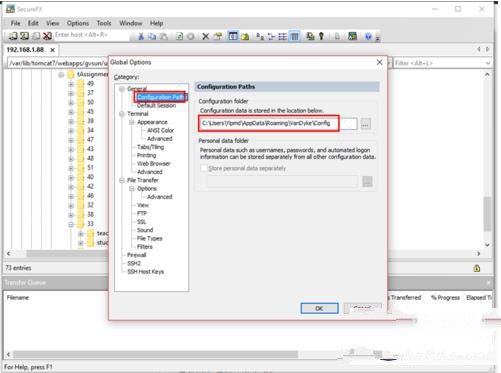The height and width of the screenshot is (373, 501).
Task: Click the New Folder toolbar icon
Action: pos(245,36)
